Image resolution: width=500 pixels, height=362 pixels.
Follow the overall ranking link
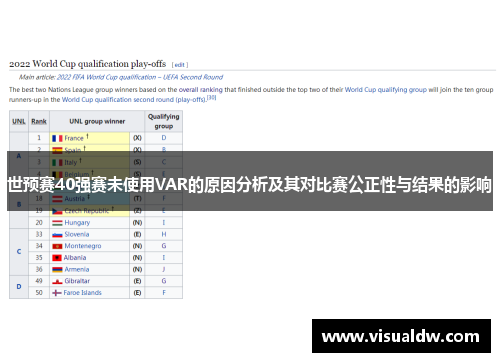point(200,90)
